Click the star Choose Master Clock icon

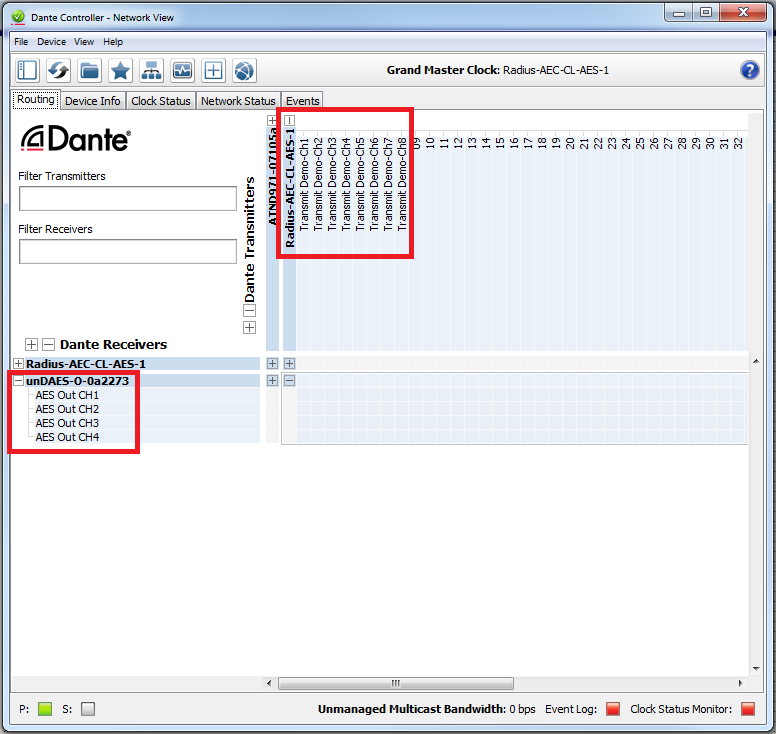point(120,70)
